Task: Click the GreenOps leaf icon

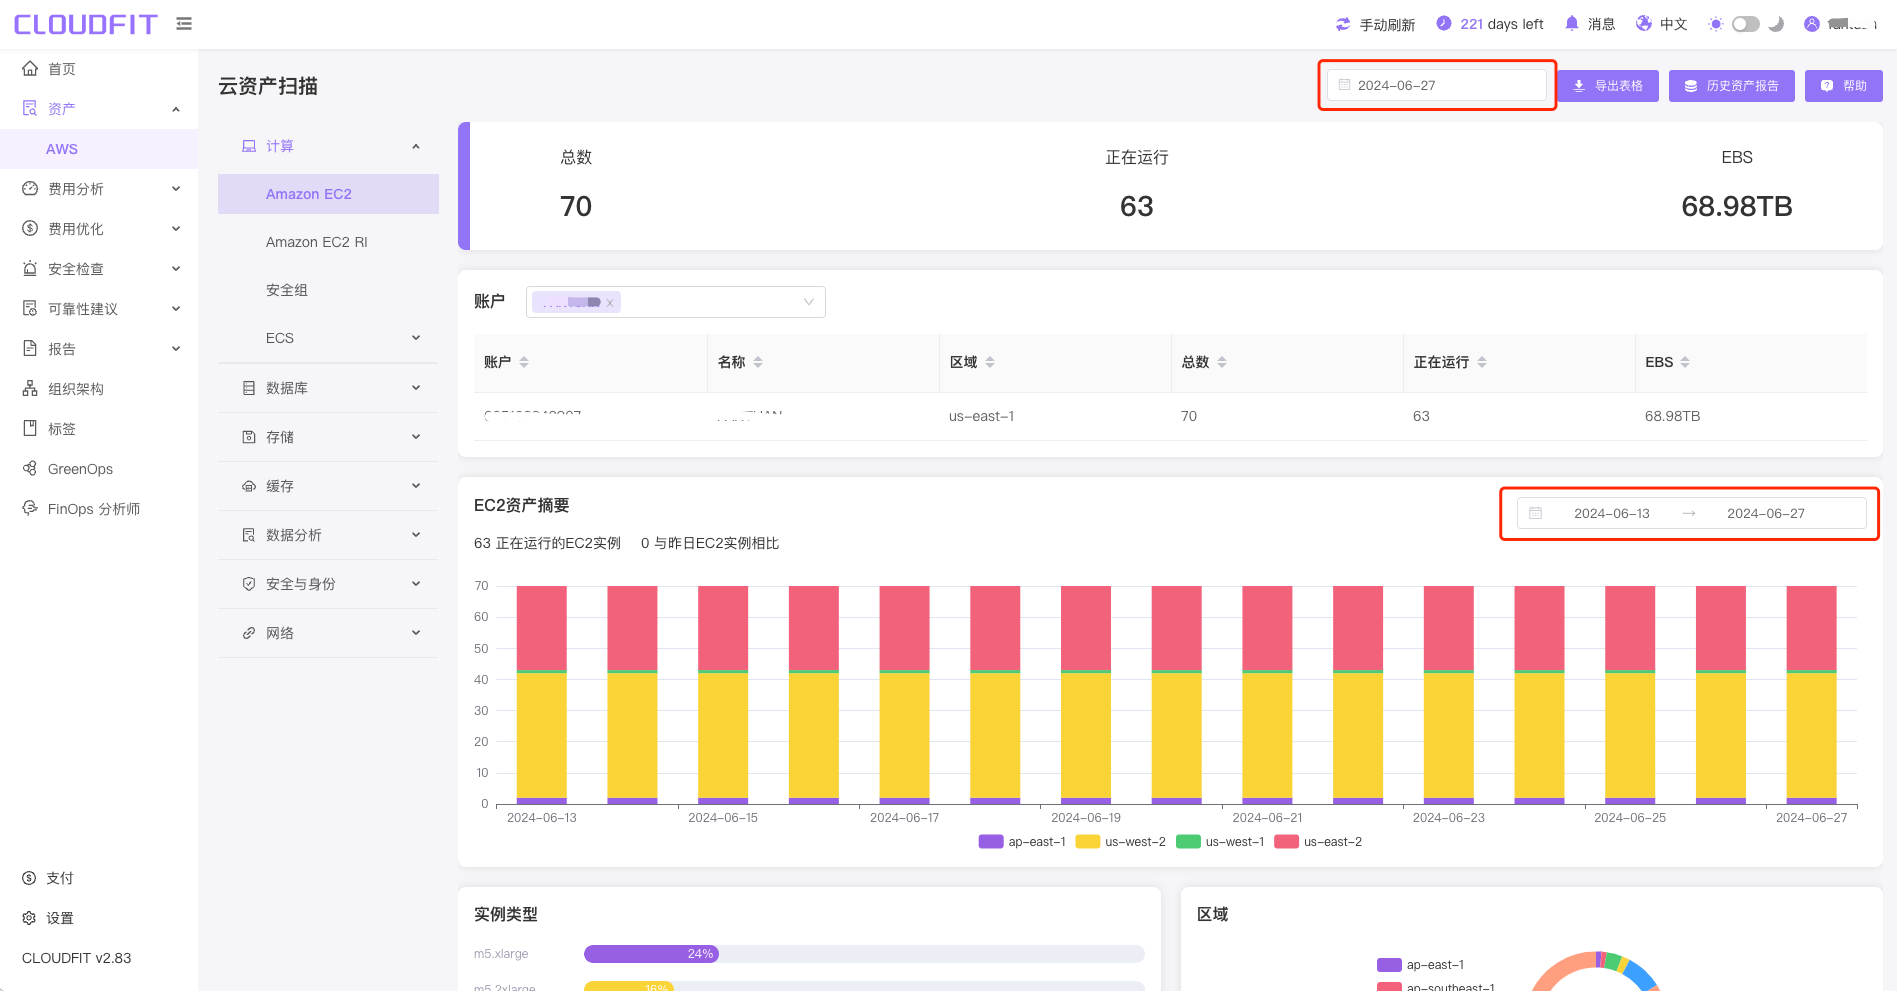Action: click(30, 468)
